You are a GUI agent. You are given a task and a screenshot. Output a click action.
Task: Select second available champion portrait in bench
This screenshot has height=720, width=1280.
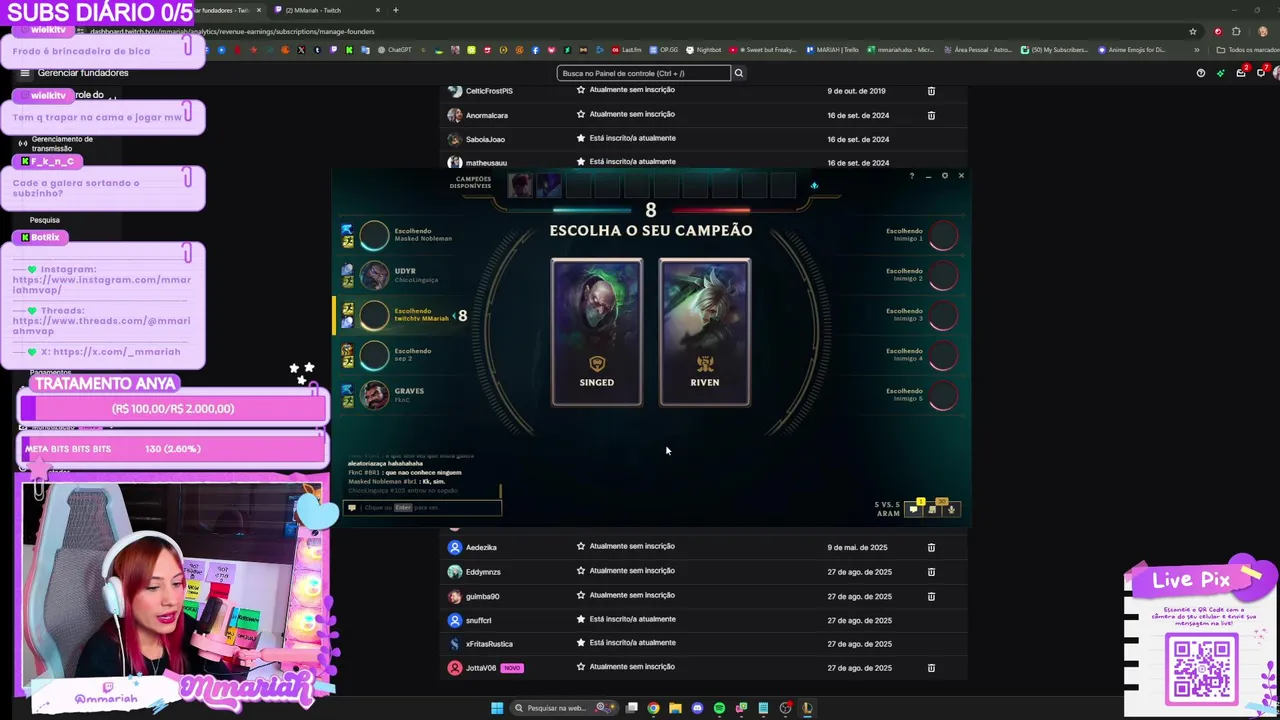pos(548,185)
